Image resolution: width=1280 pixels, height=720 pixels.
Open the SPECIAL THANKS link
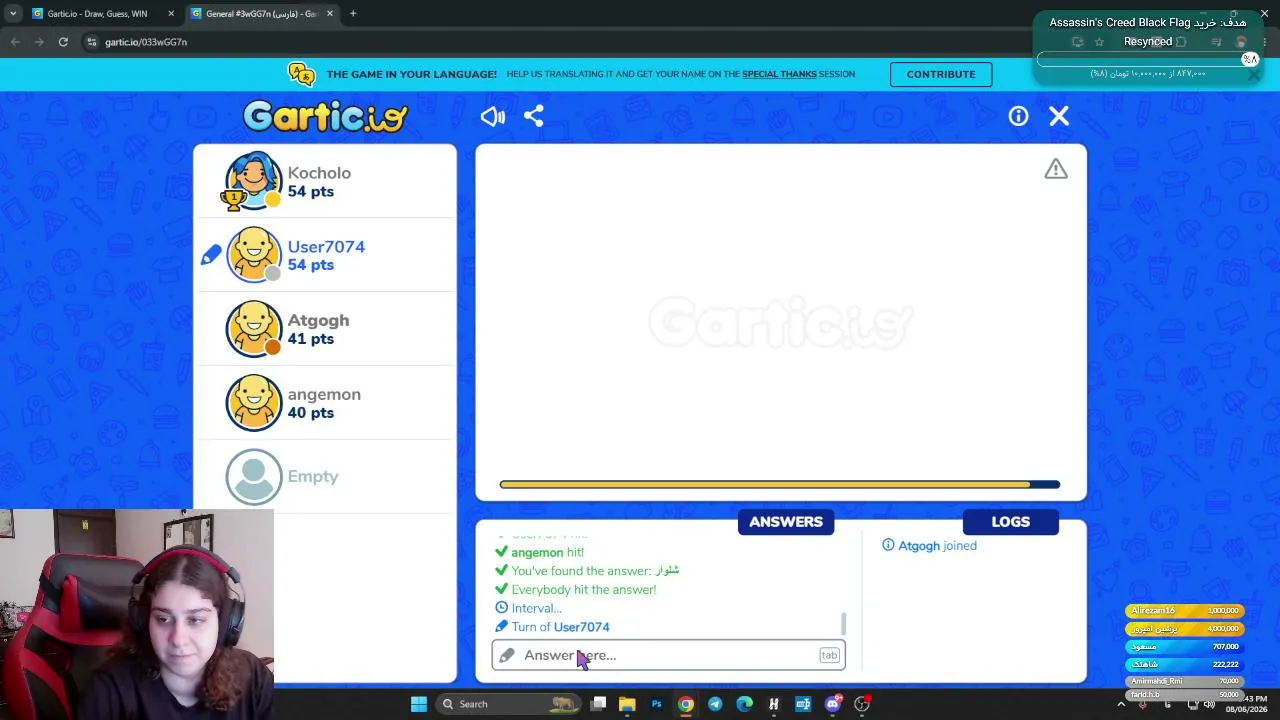[779, 74]
